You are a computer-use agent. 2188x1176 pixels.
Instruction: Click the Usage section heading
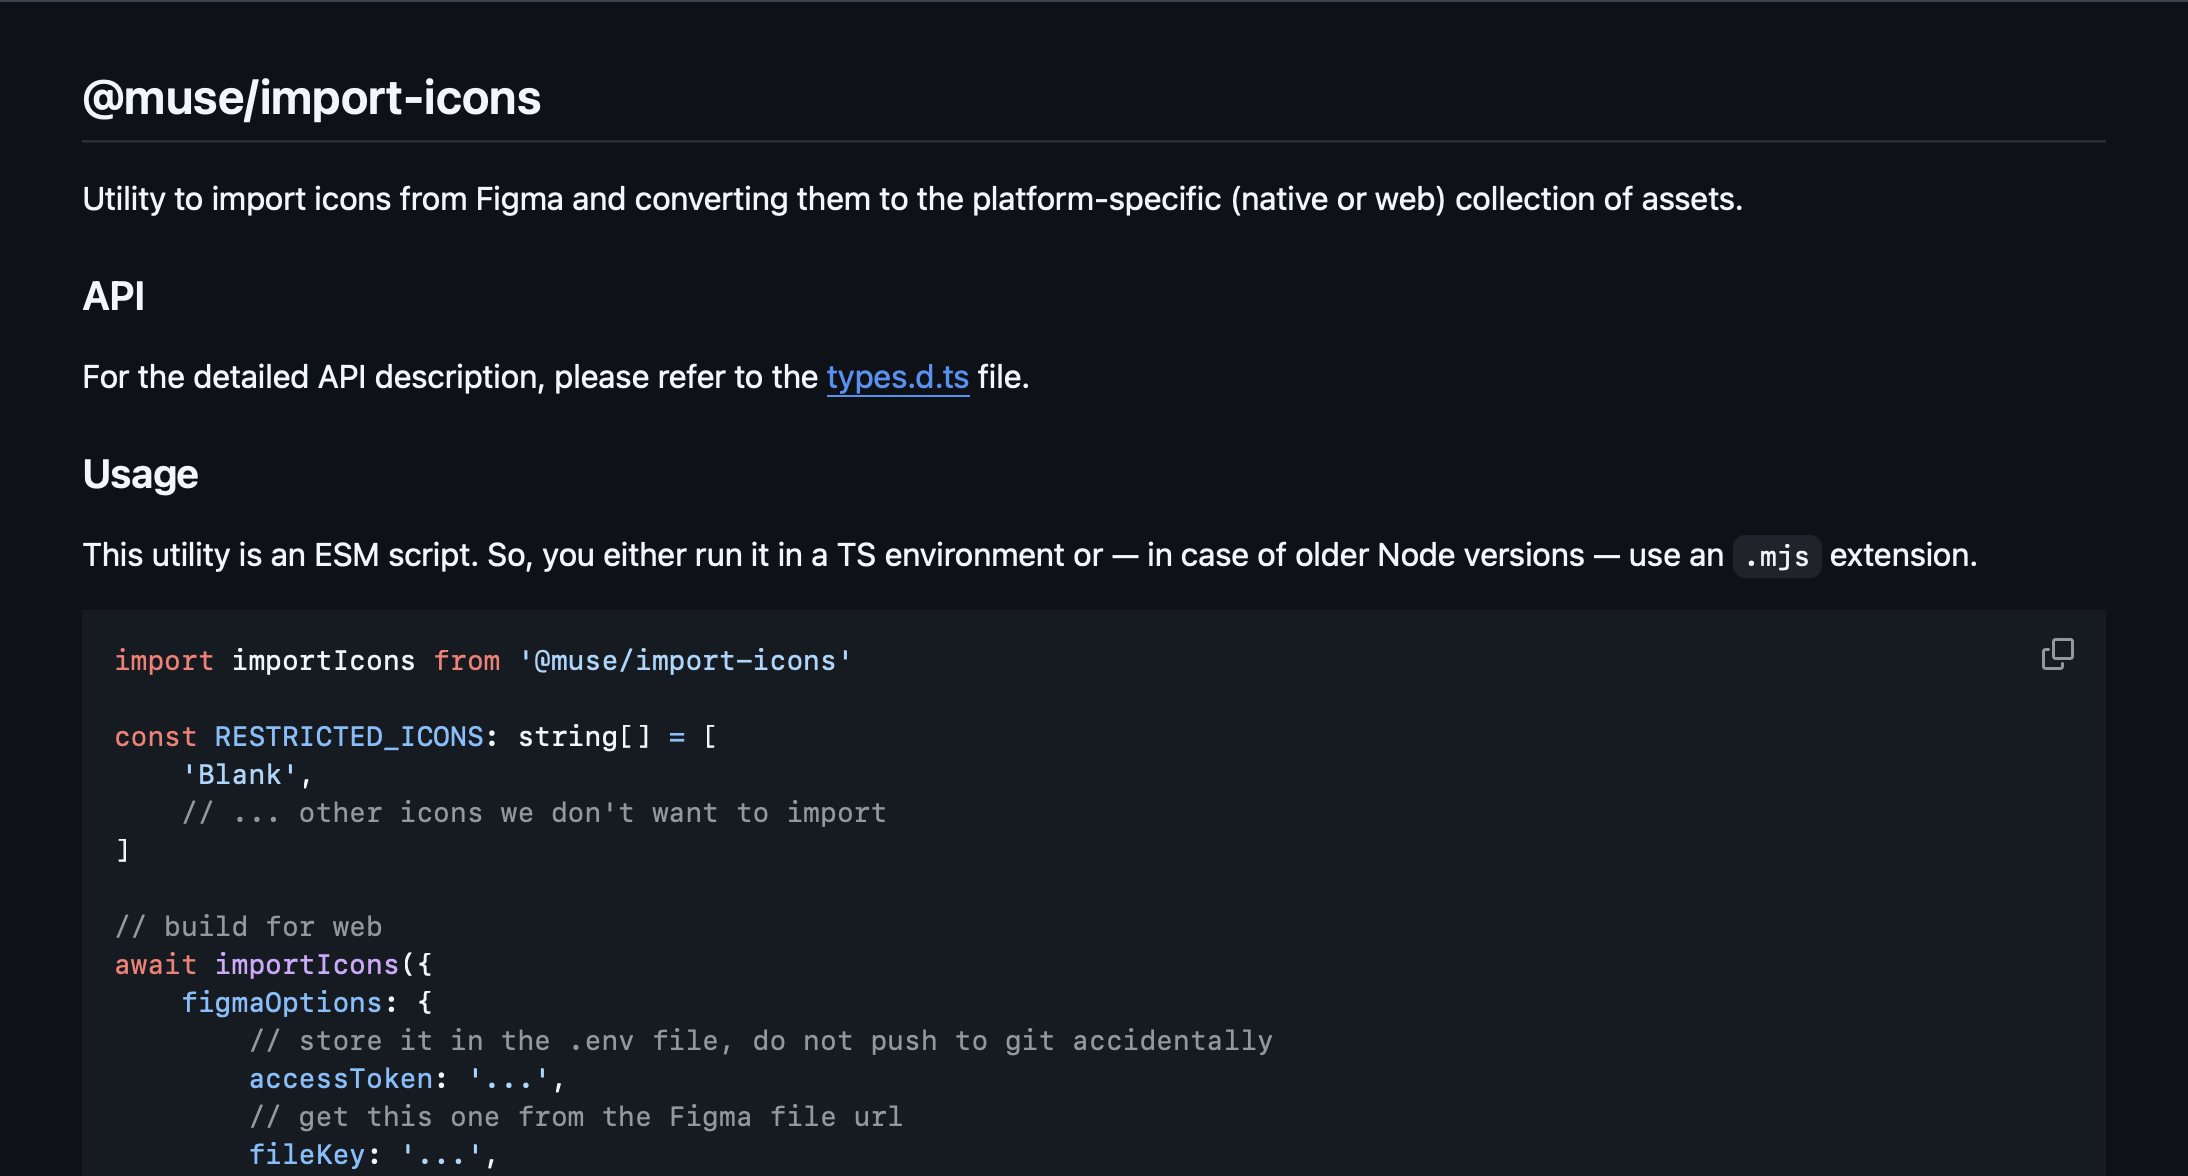[x=140, y=474]
